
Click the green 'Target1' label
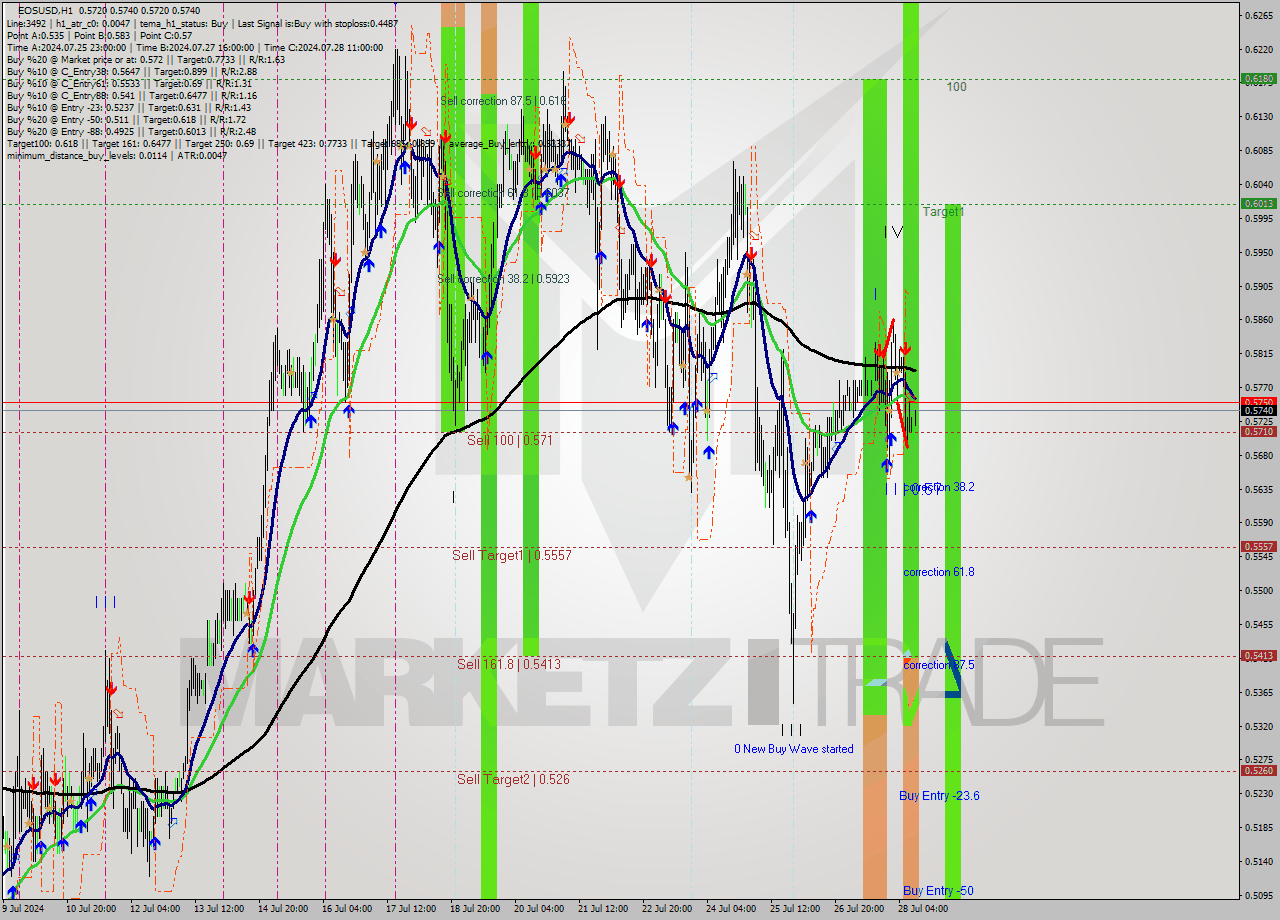pyautogui.click(x=943, y=212)
